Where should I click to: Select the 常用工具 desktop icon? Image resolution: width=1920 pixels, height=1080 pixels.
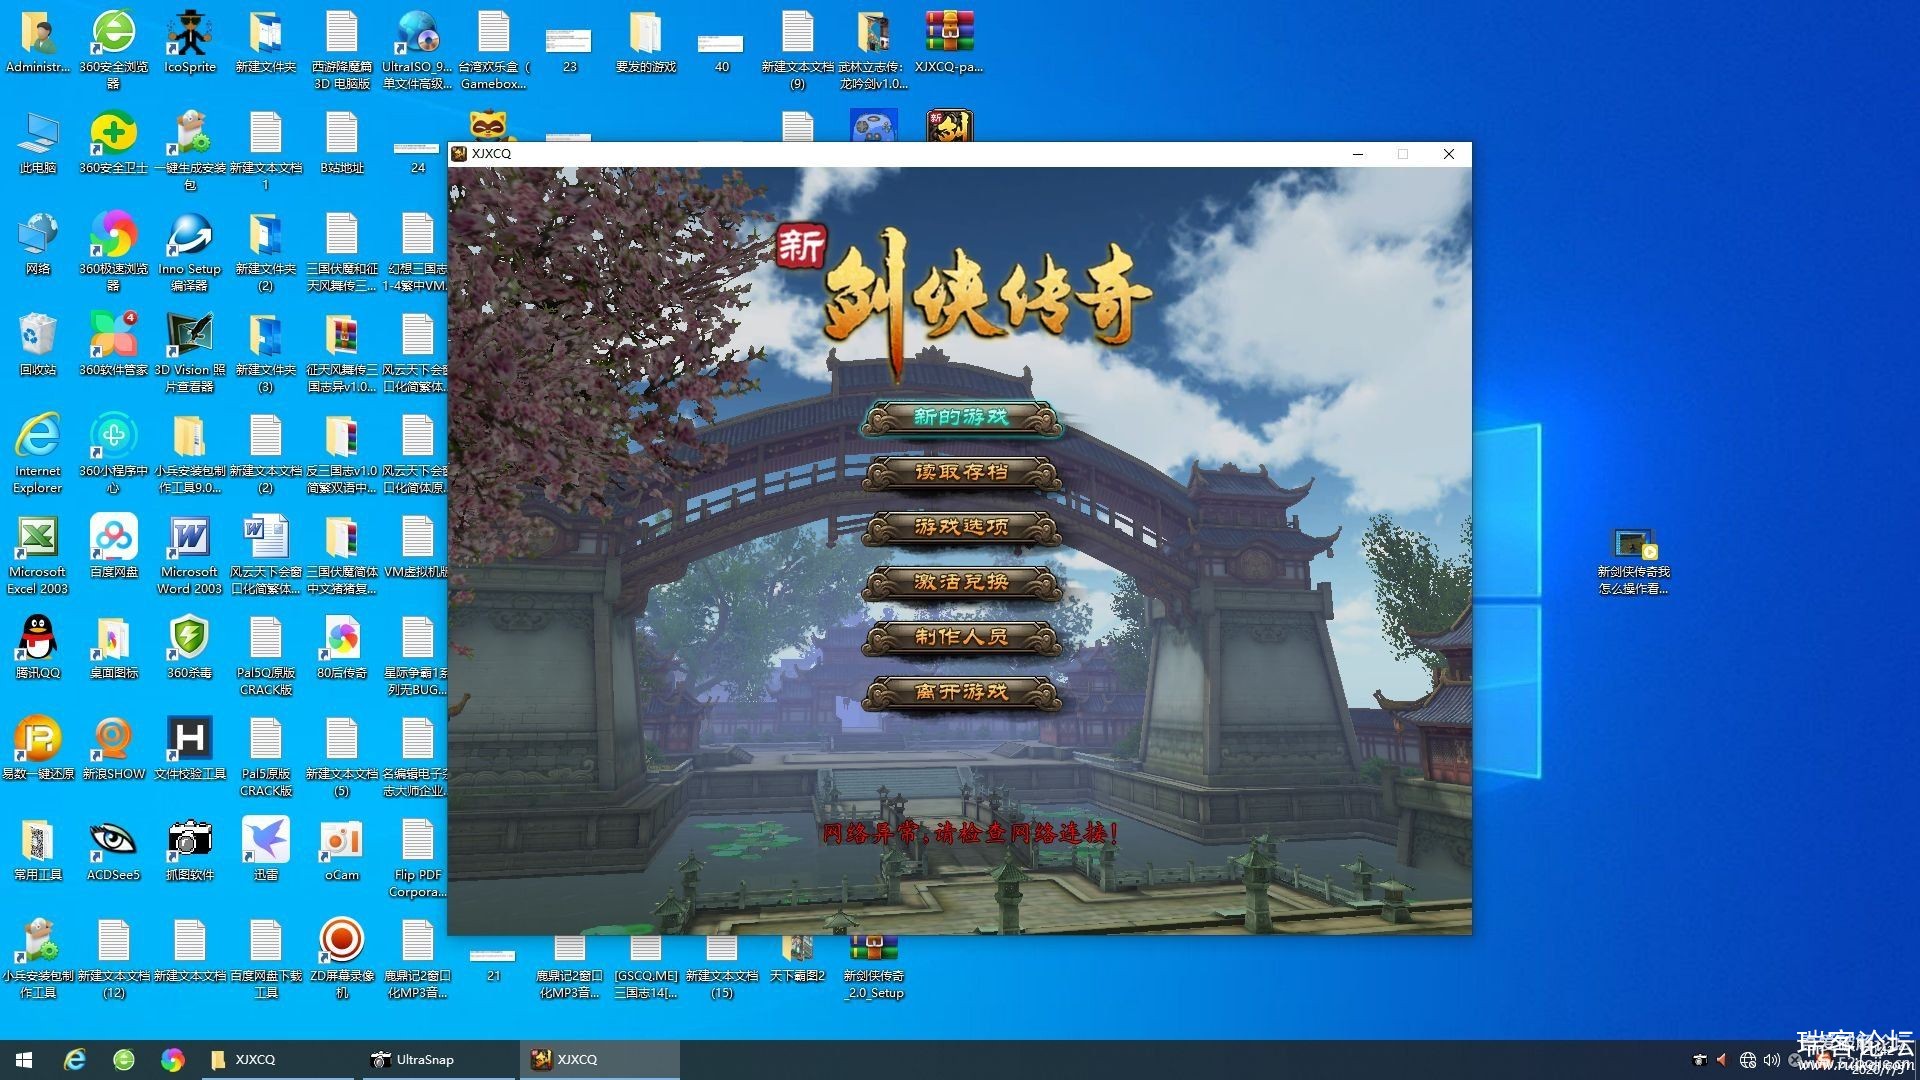click(38, 849)
